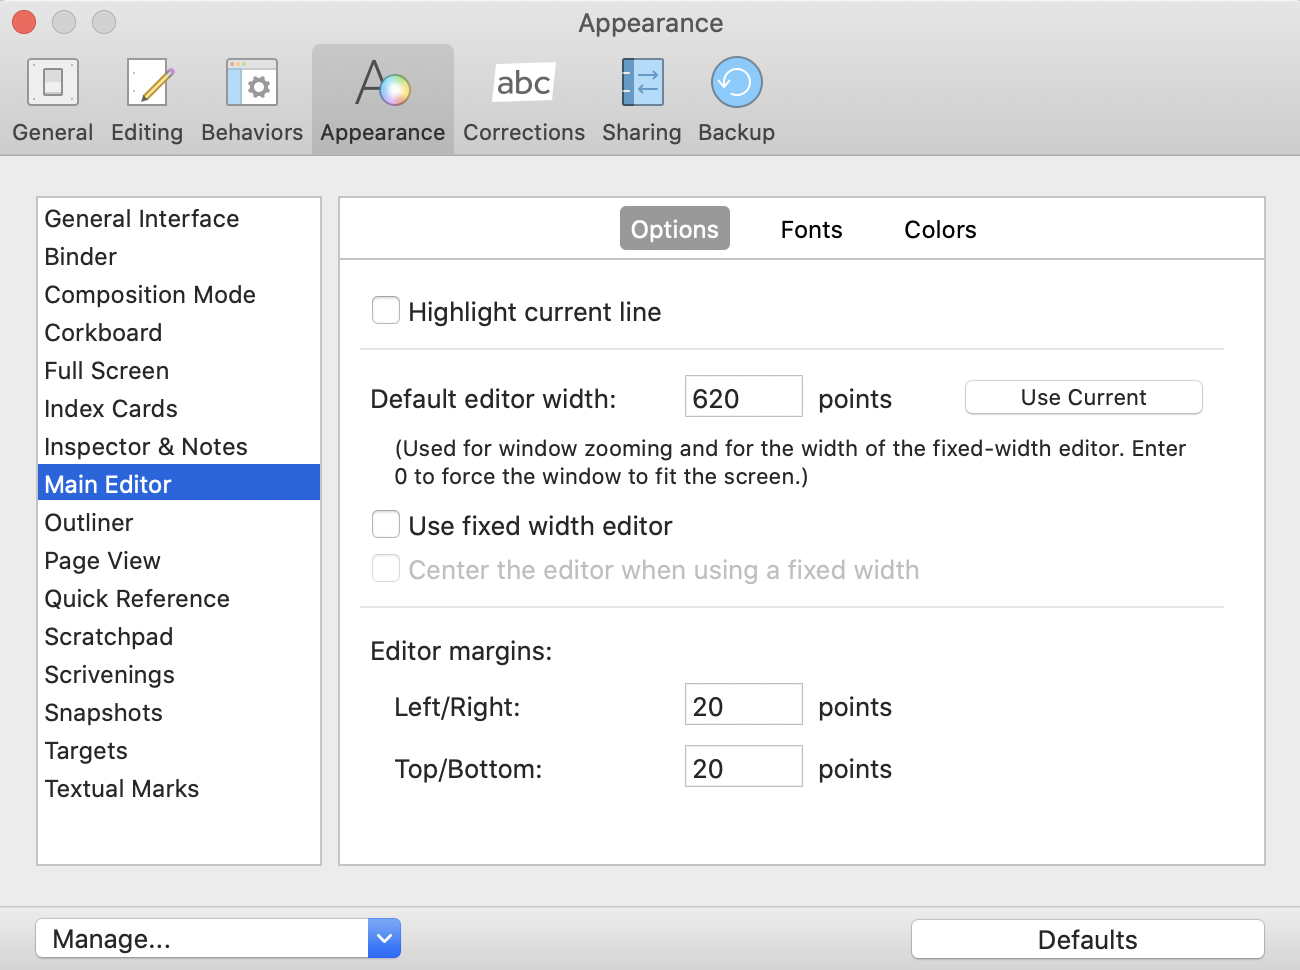This screenshot has height=970, width=1300.
Task: Switch to the Fonts tab
Action: tap(811, 229)
